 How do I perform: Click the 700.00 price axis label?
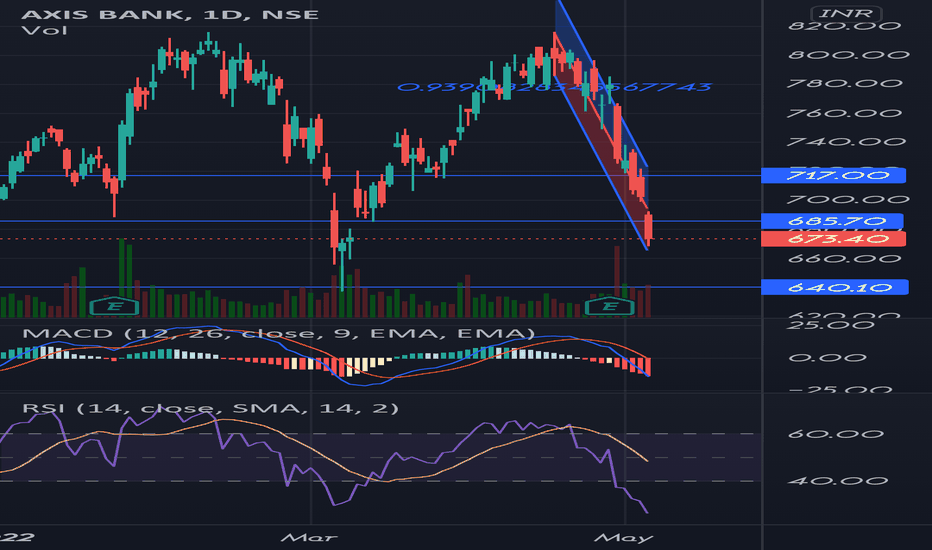tap(848, 200)
